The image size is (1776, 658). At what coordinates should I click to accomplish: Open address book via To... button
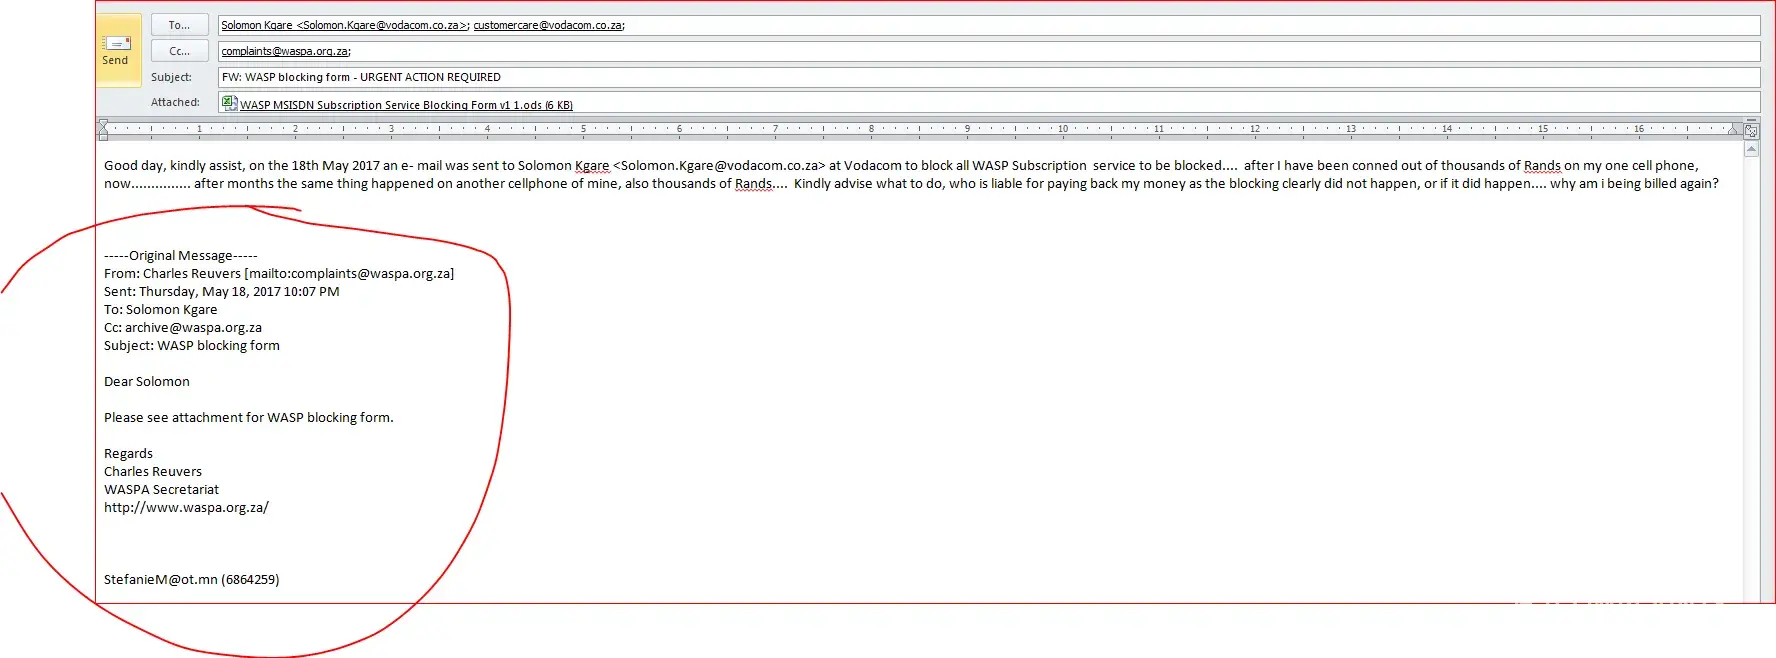180,25
